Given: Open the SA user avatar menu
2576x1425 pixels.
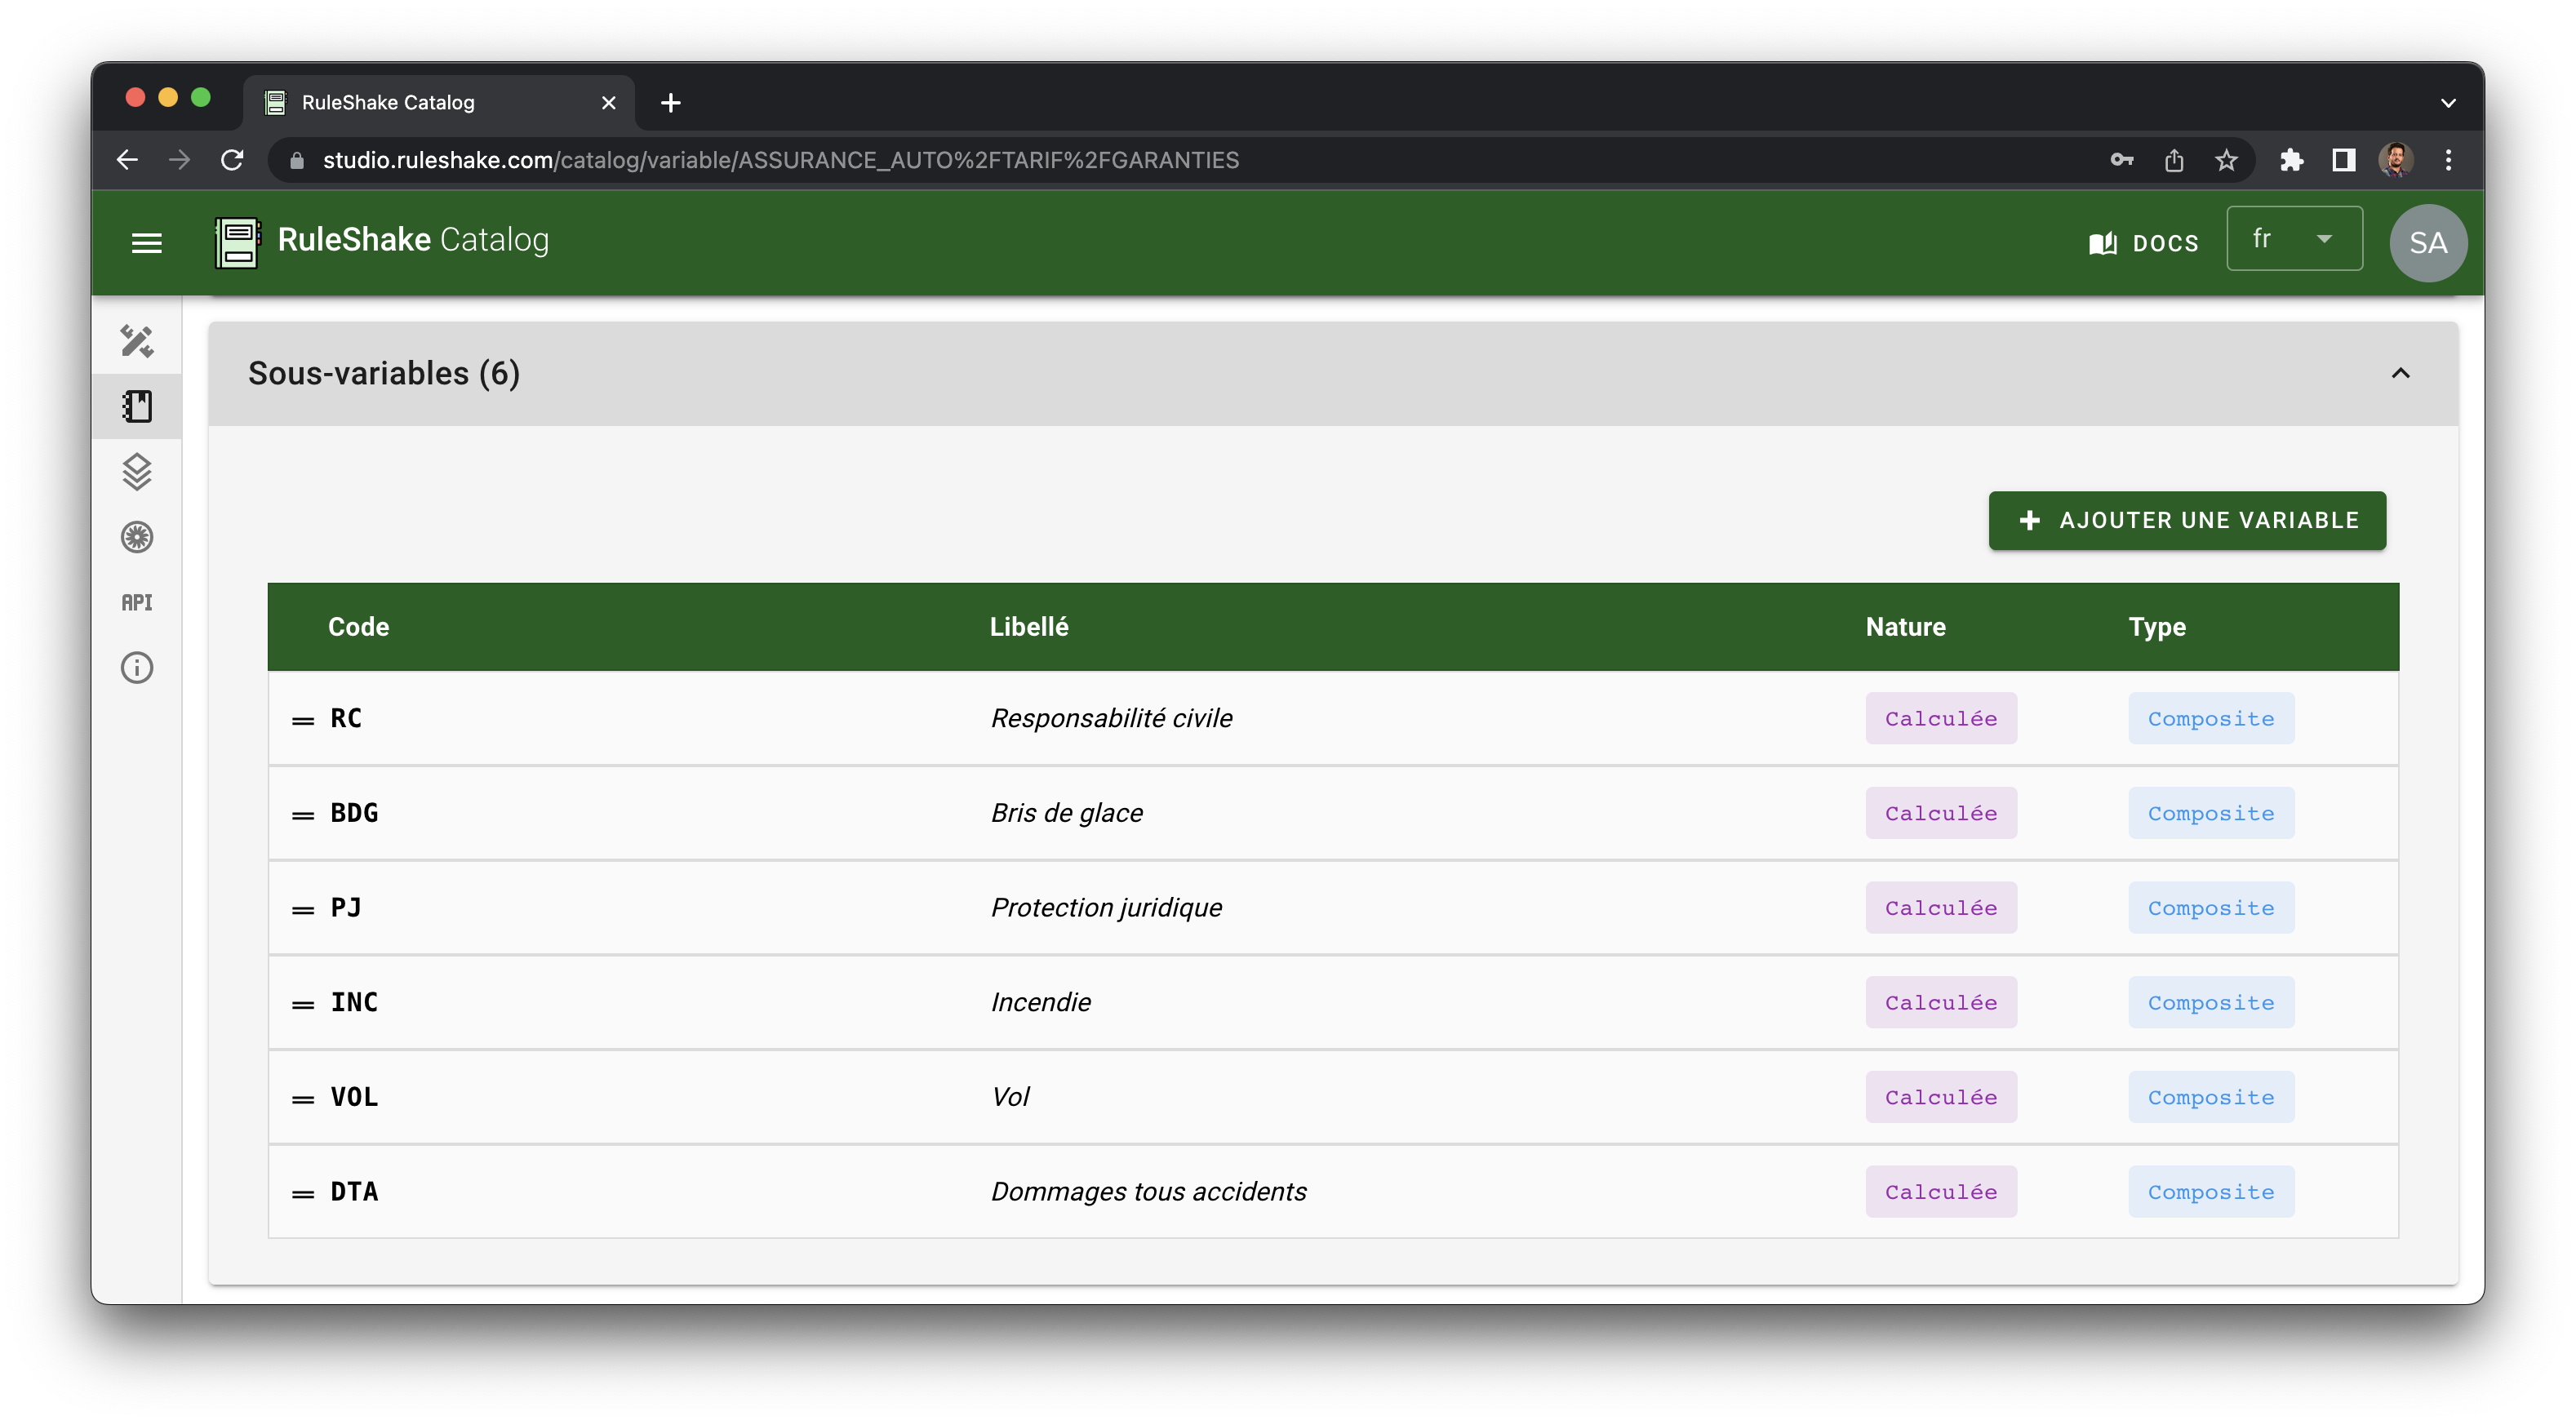Looking at the screenshot, I should 2427,242.
